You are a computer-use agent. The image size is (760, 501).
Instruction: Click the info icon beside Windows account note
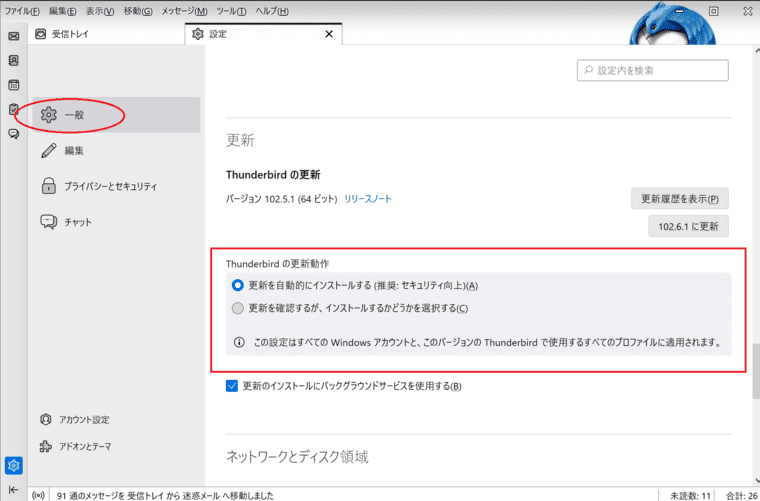pos(239,343)
